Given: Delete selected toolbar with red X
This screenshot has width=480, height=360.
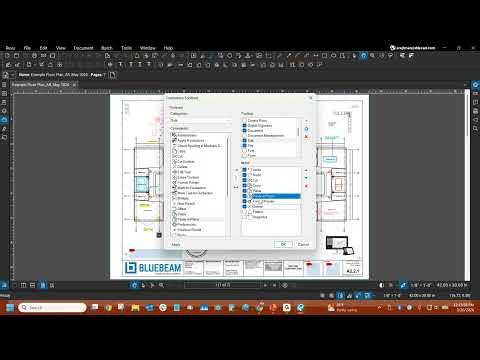Looking at the screenshot, I should point(306,136).
